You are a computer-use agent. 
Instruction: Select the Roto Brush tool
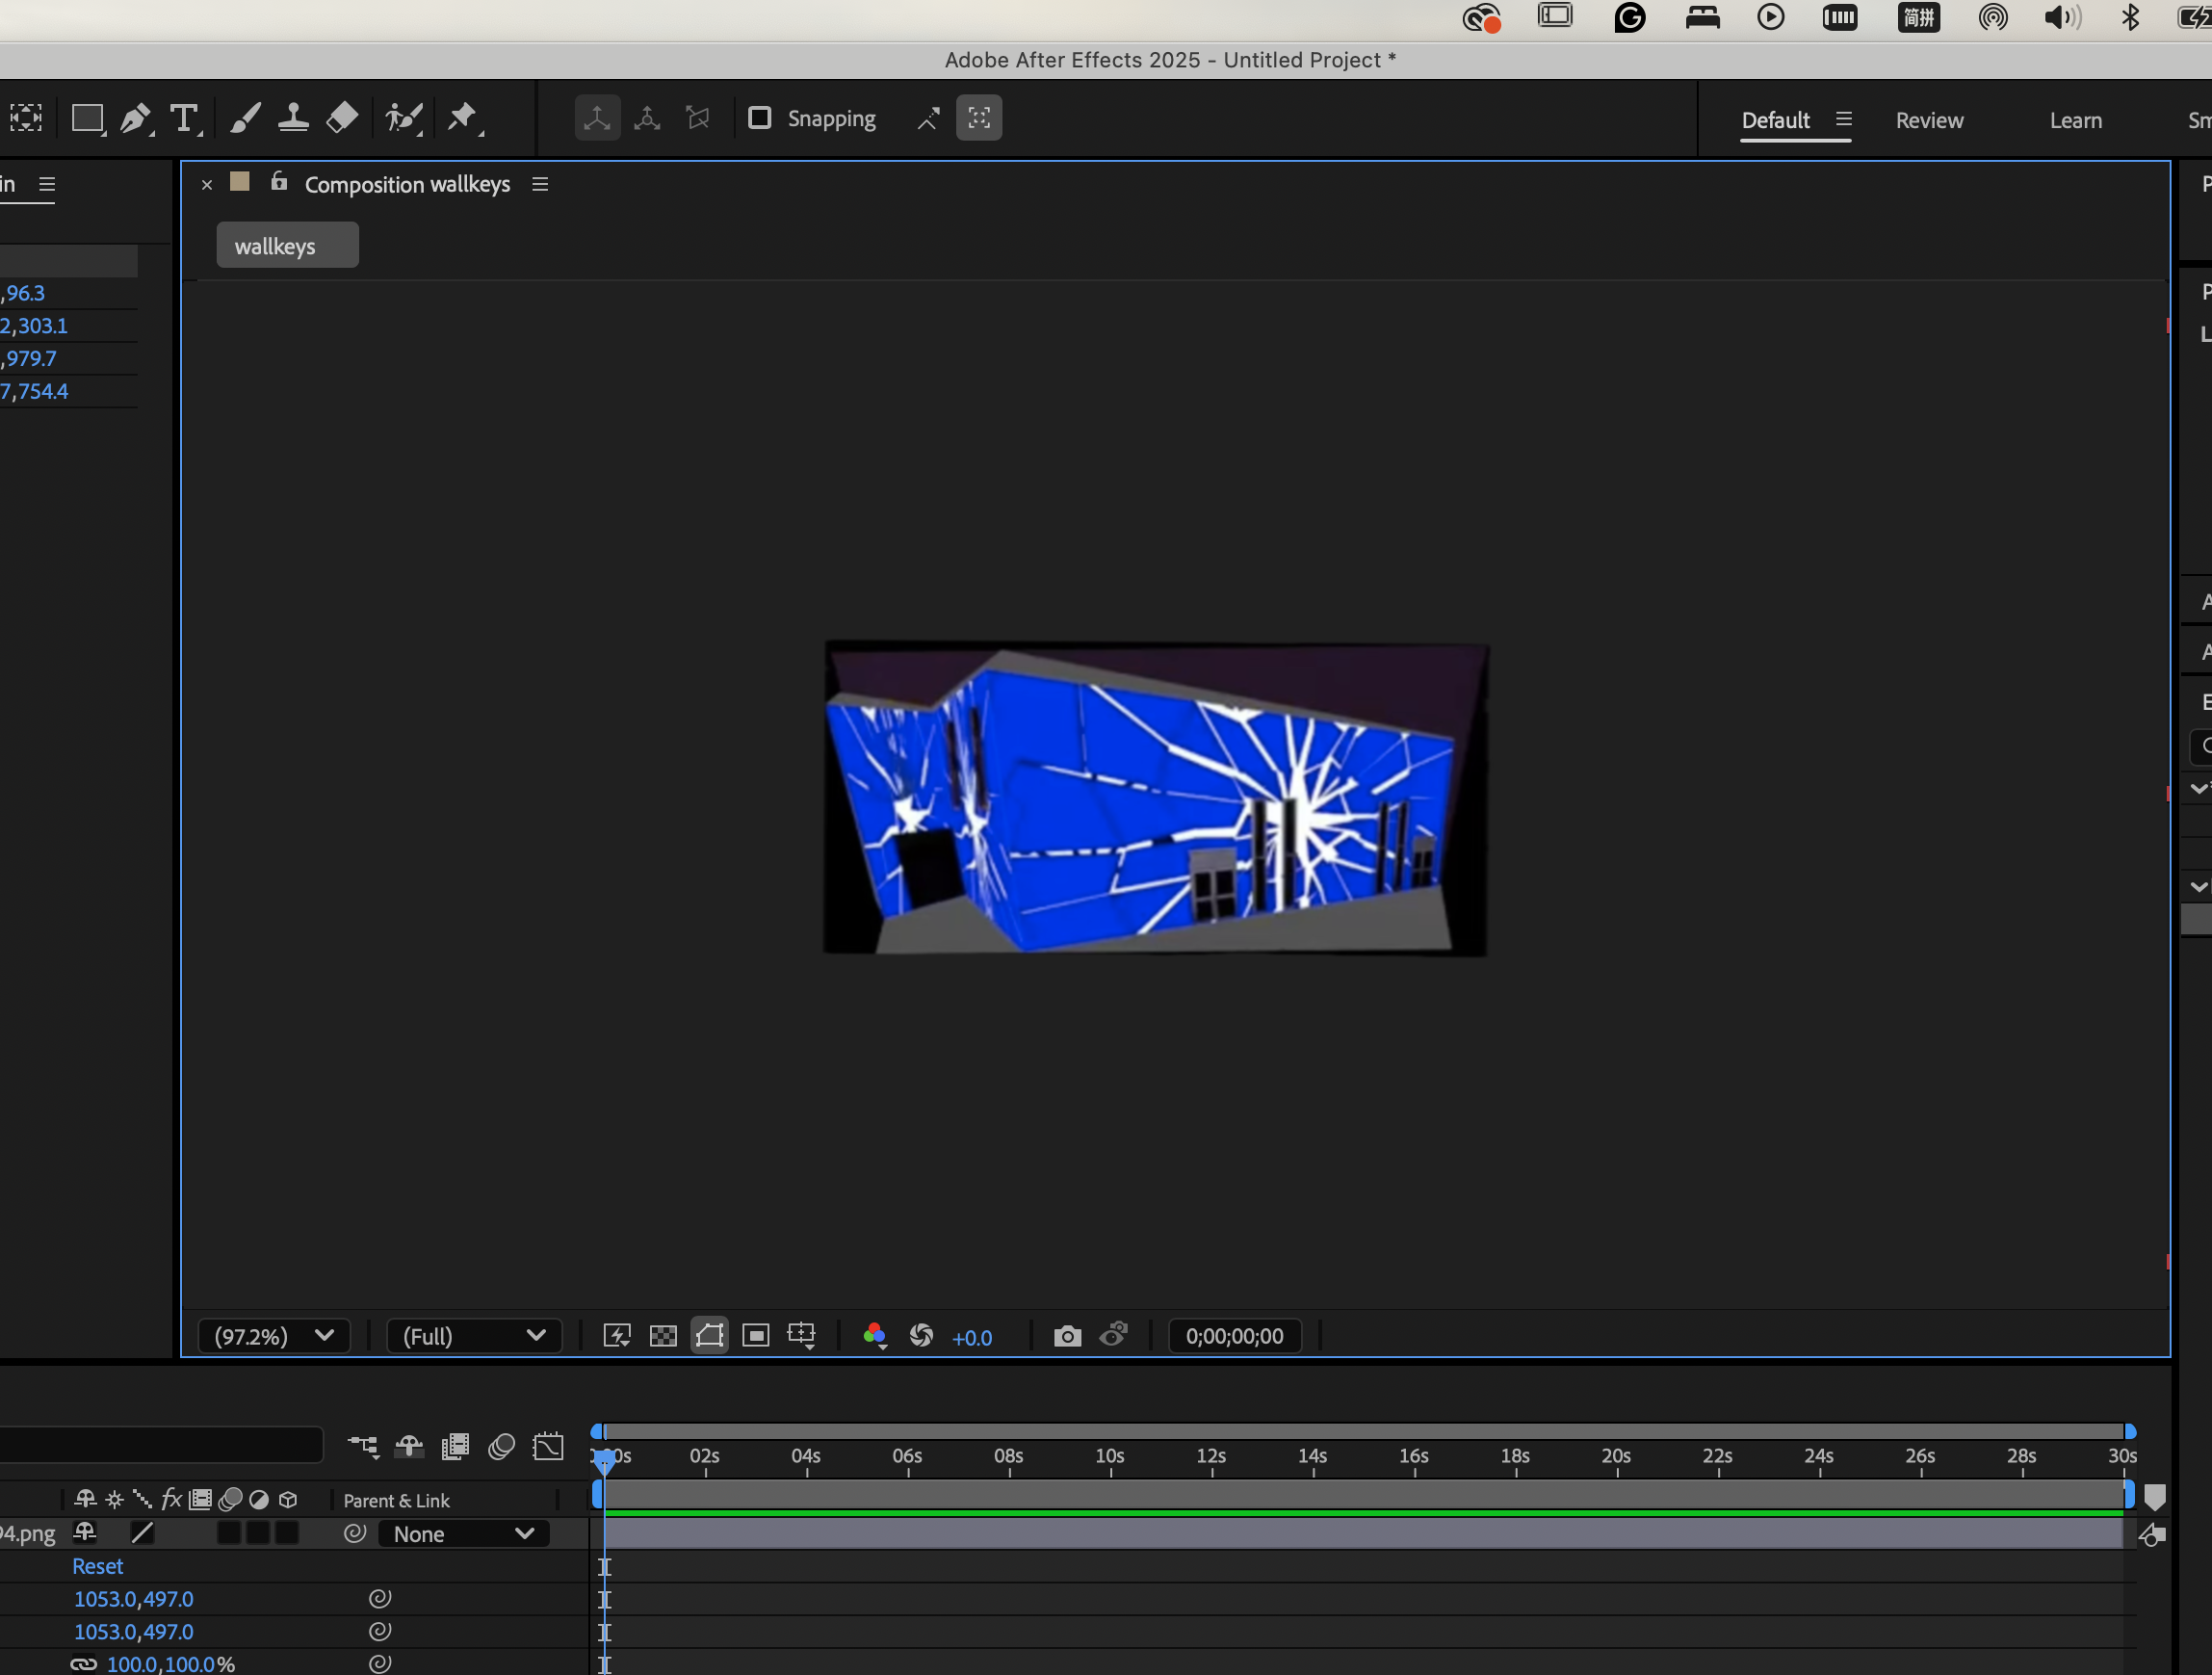(403, 119)
